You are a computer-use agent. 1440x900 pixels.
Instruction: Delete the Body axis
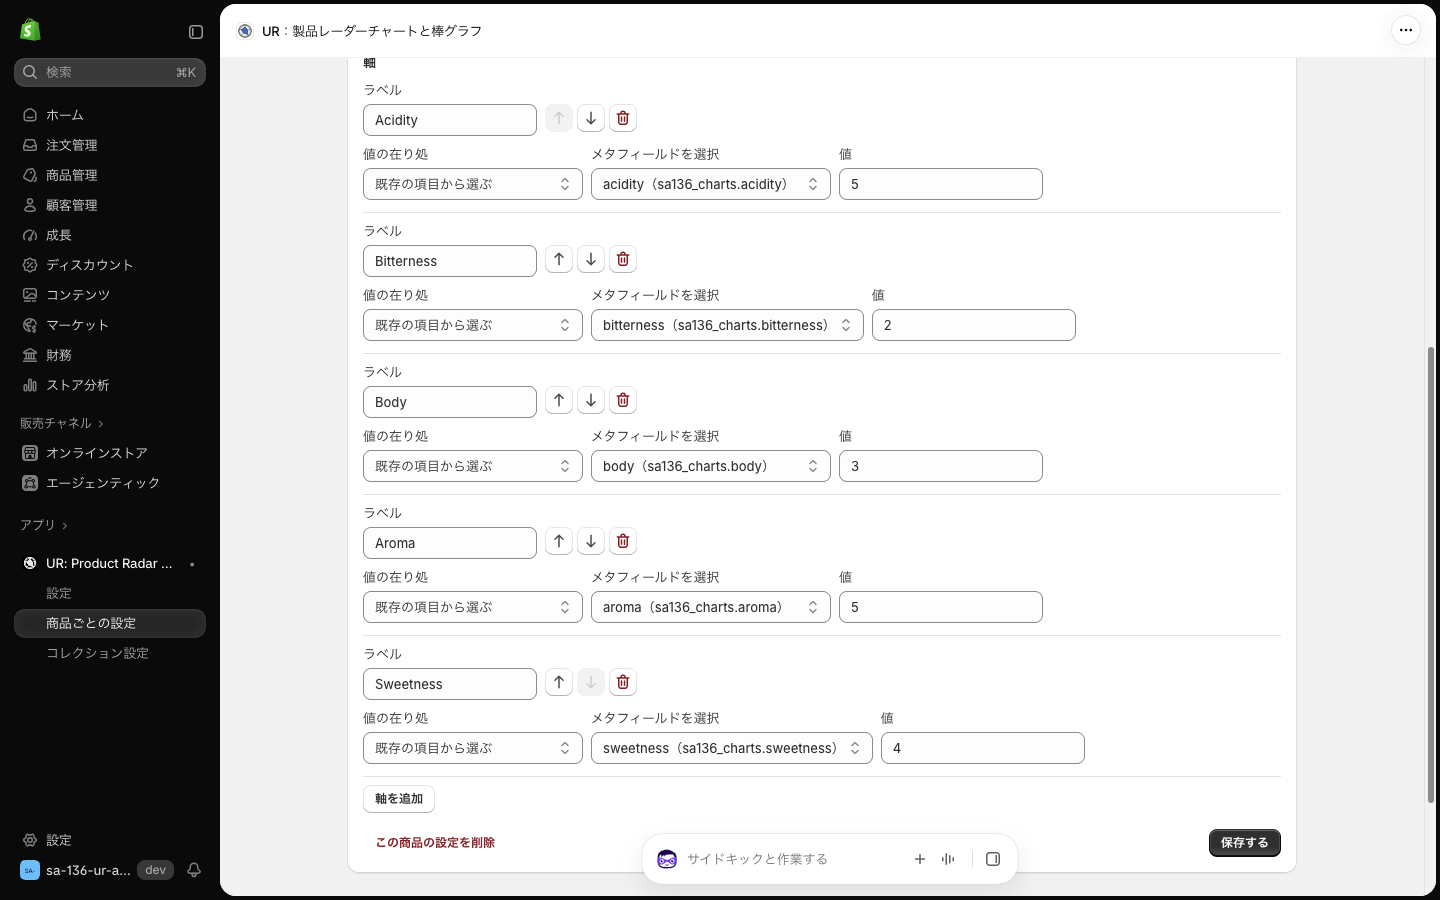point(623,400)
